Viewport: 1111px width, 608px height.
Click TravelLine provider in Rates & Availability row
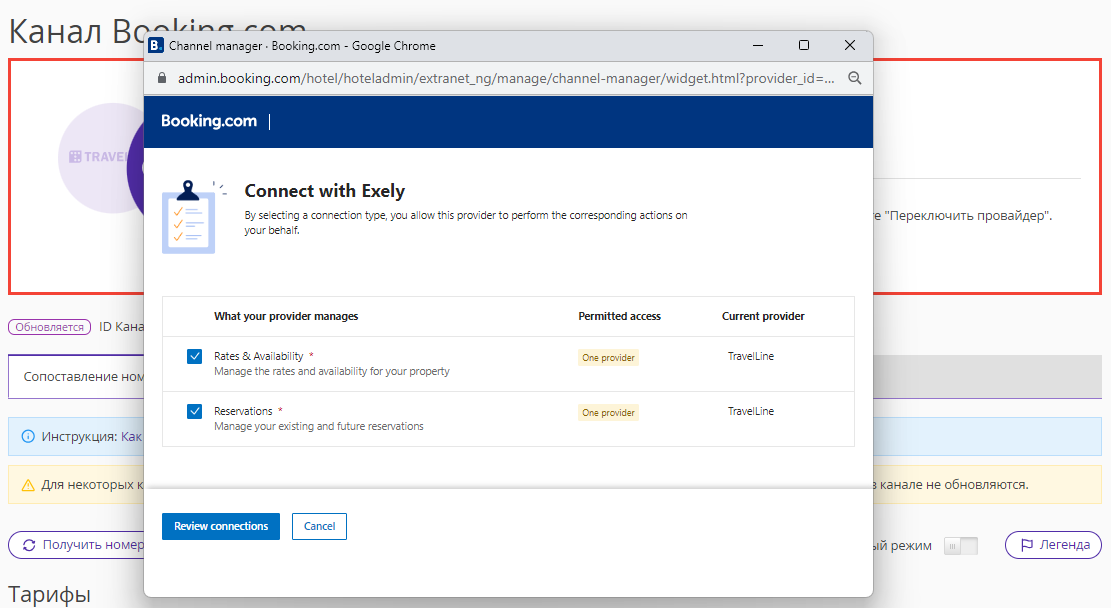click(x=751, y=356)
